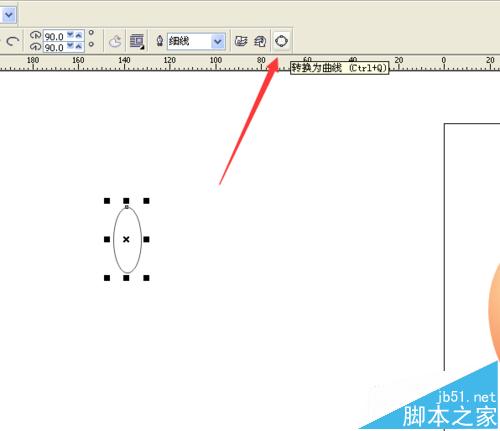Increase the ending angle with the up arrow

pos(79,46)
